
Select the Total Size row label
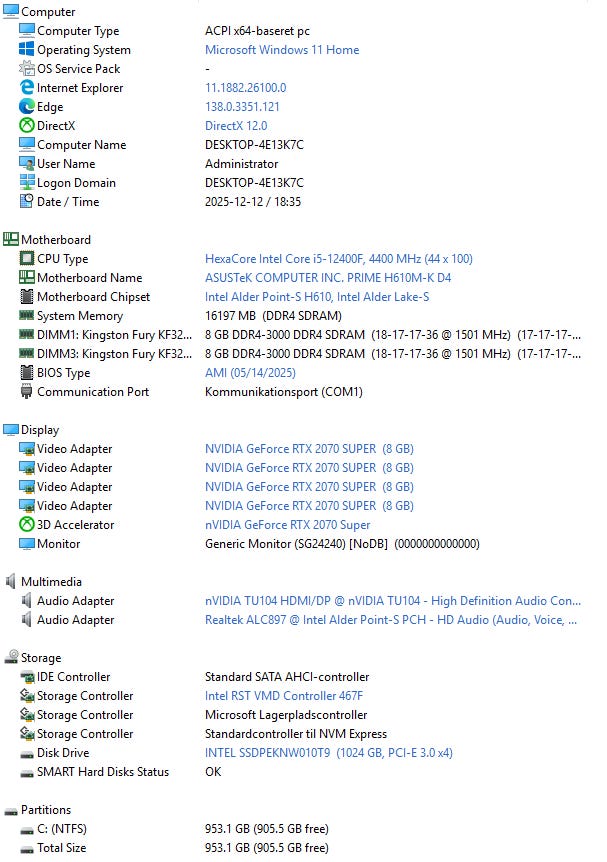pyautogui.click(x=62, y=848)
